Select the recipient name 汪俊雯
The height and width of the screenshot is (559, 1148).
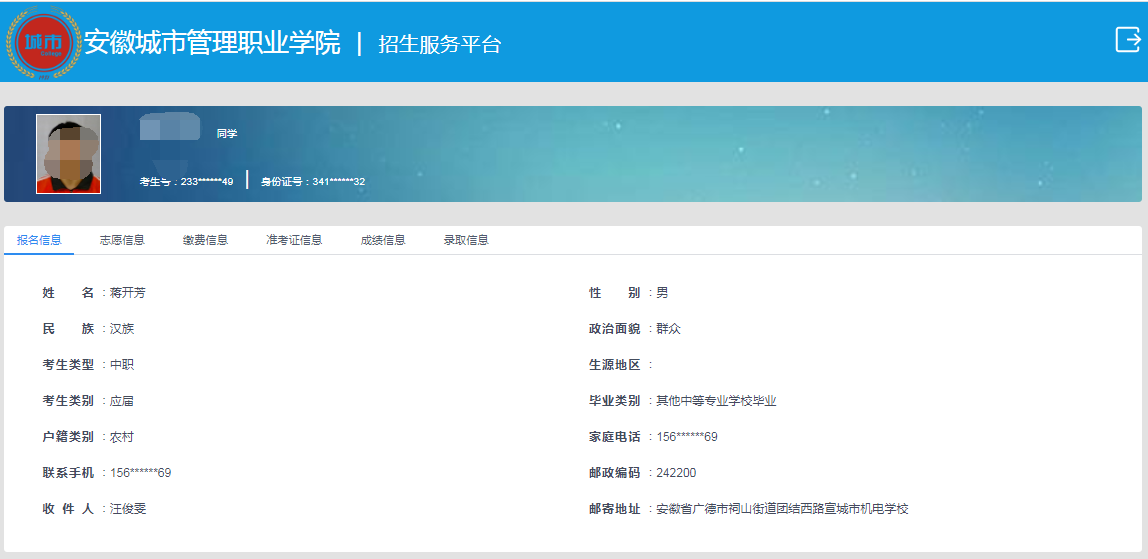pyautogui.click(x=128, y=509)
